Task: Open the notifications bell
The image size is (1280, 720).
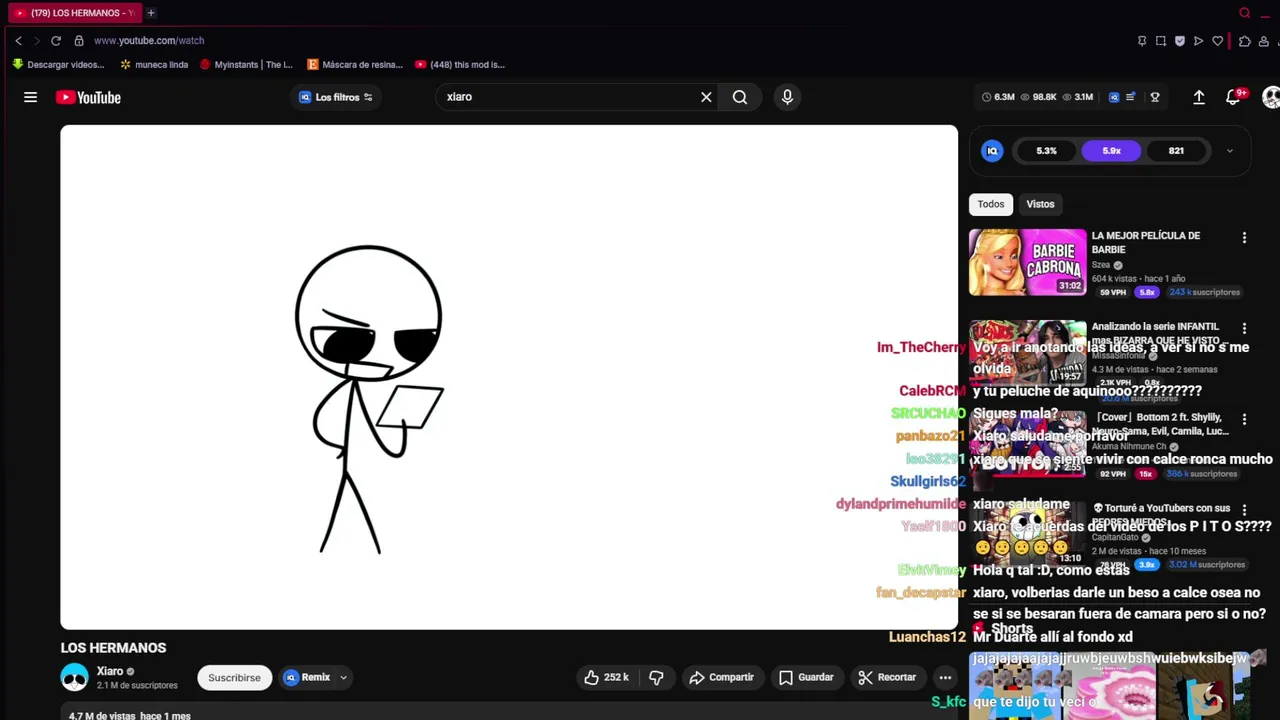Action: [1233, 97]
